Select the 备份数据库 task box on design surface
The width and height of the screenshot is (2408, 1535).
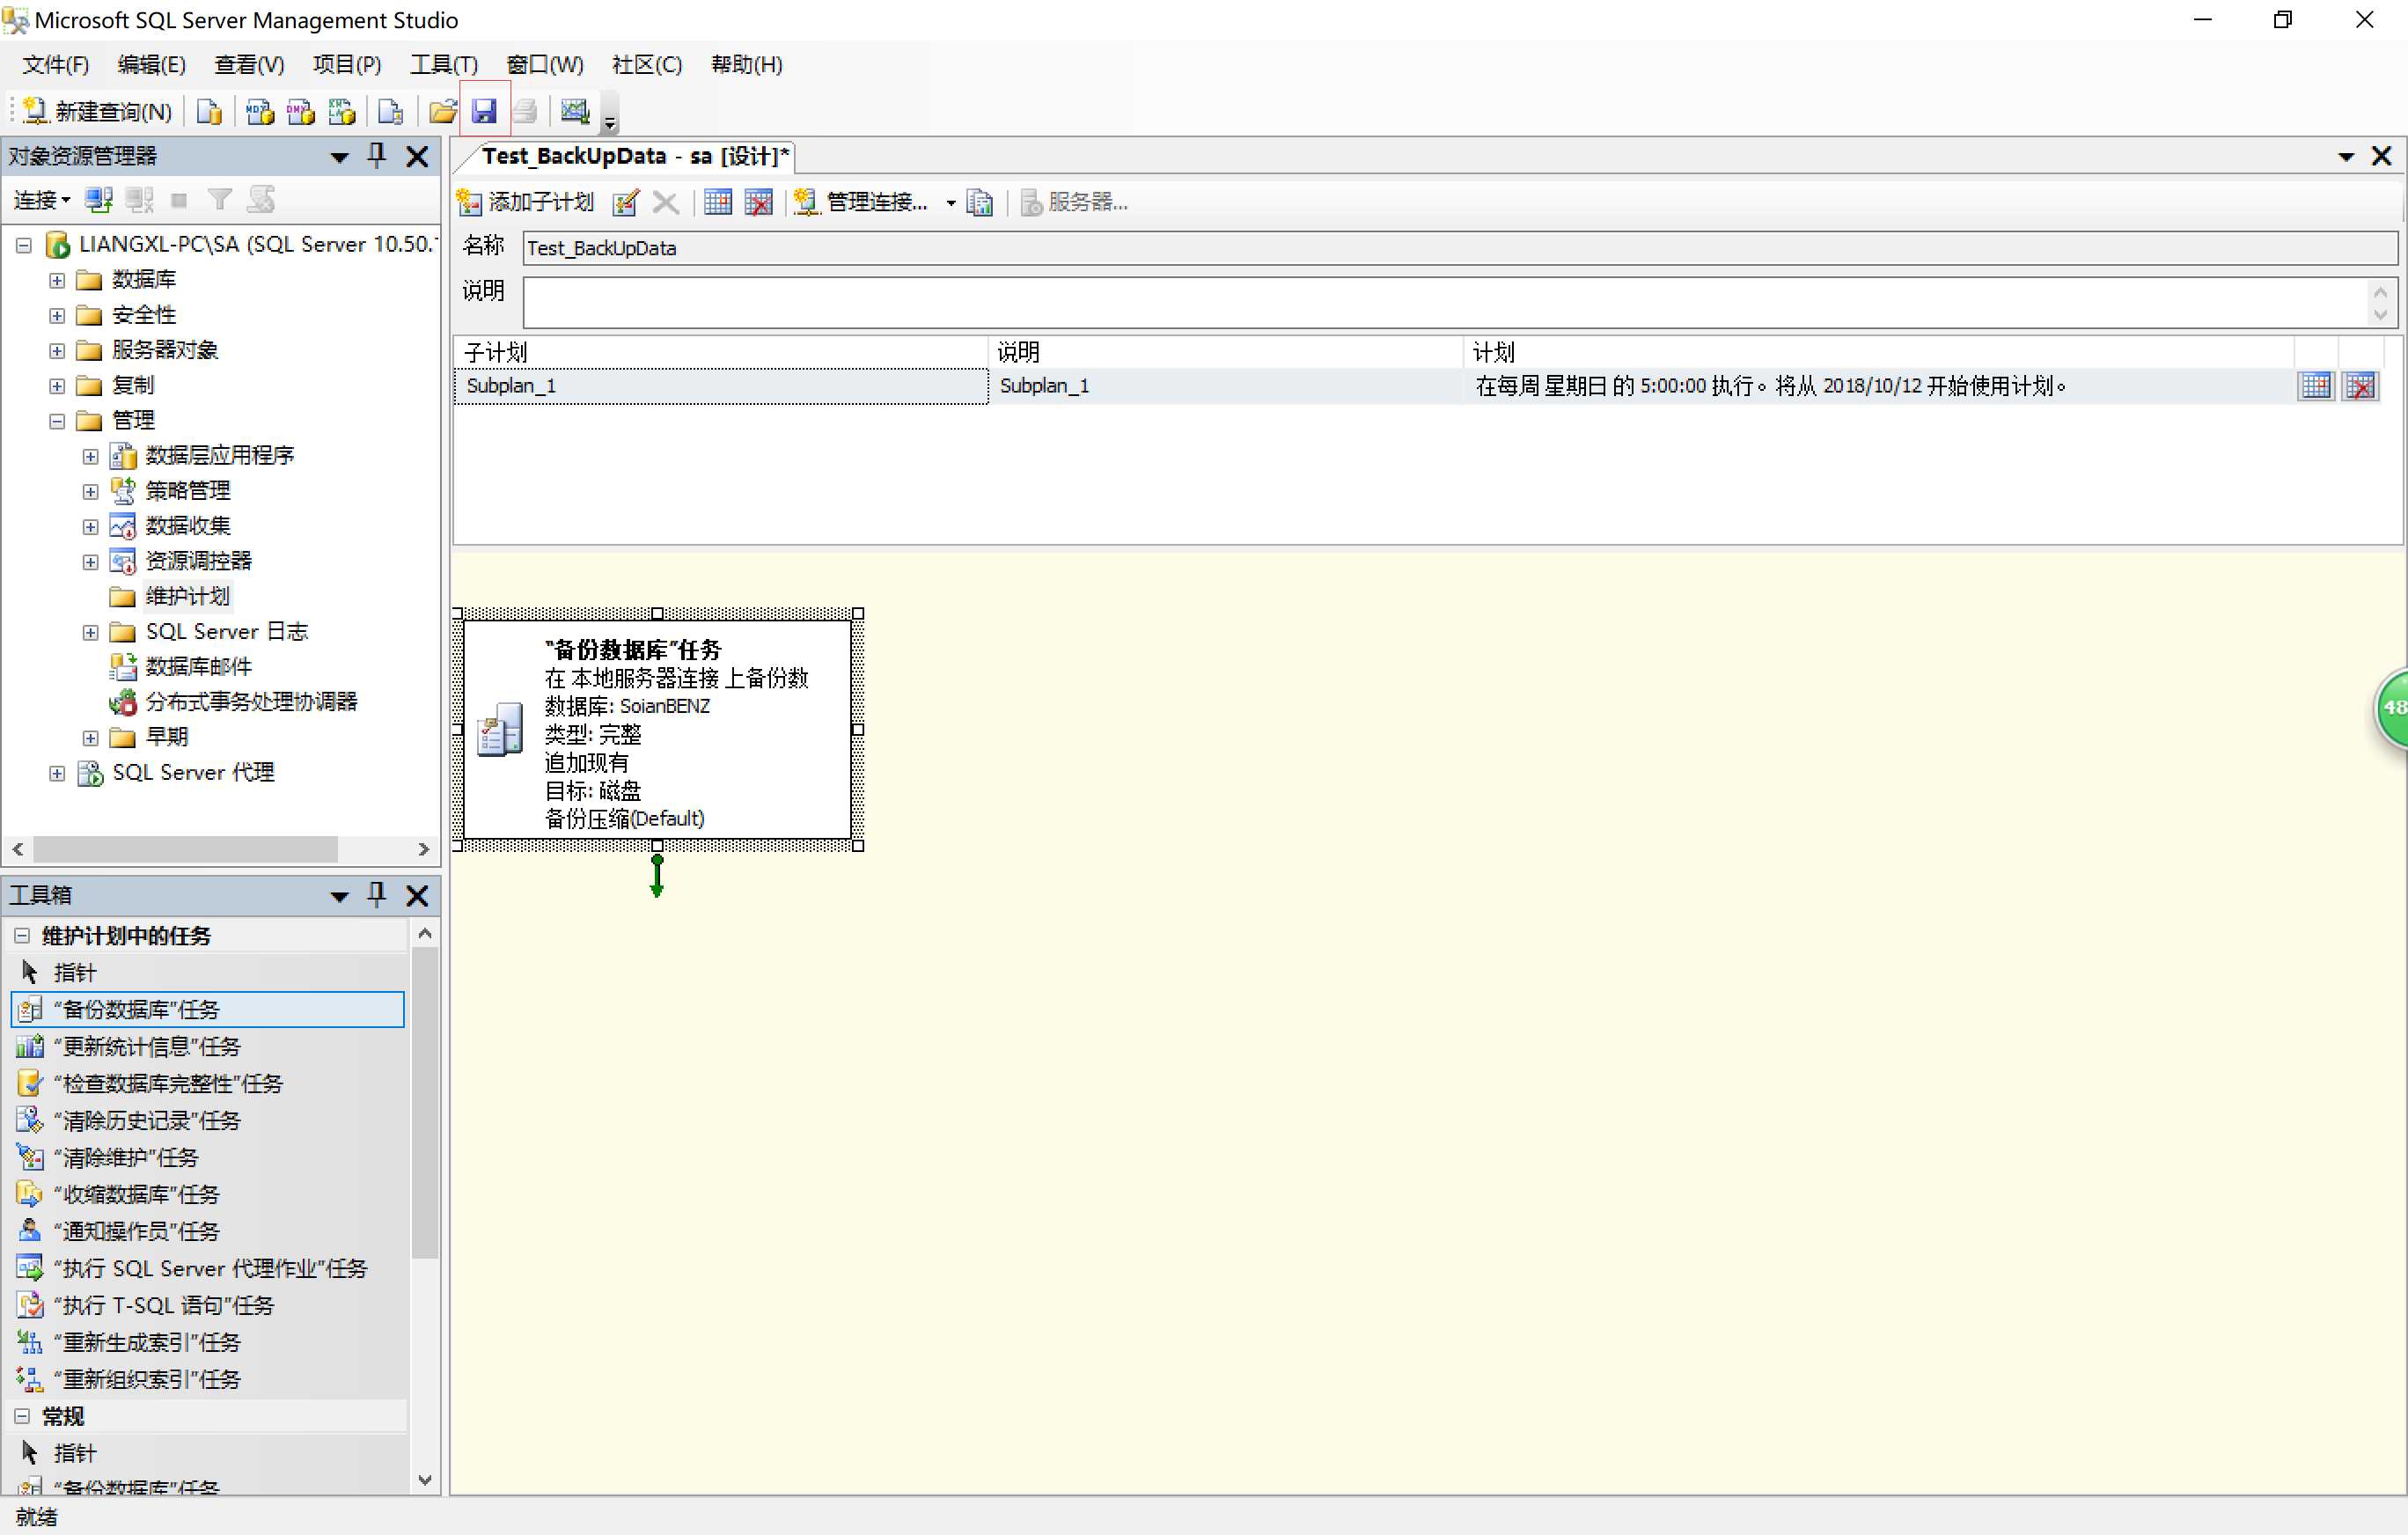(657, 730)
